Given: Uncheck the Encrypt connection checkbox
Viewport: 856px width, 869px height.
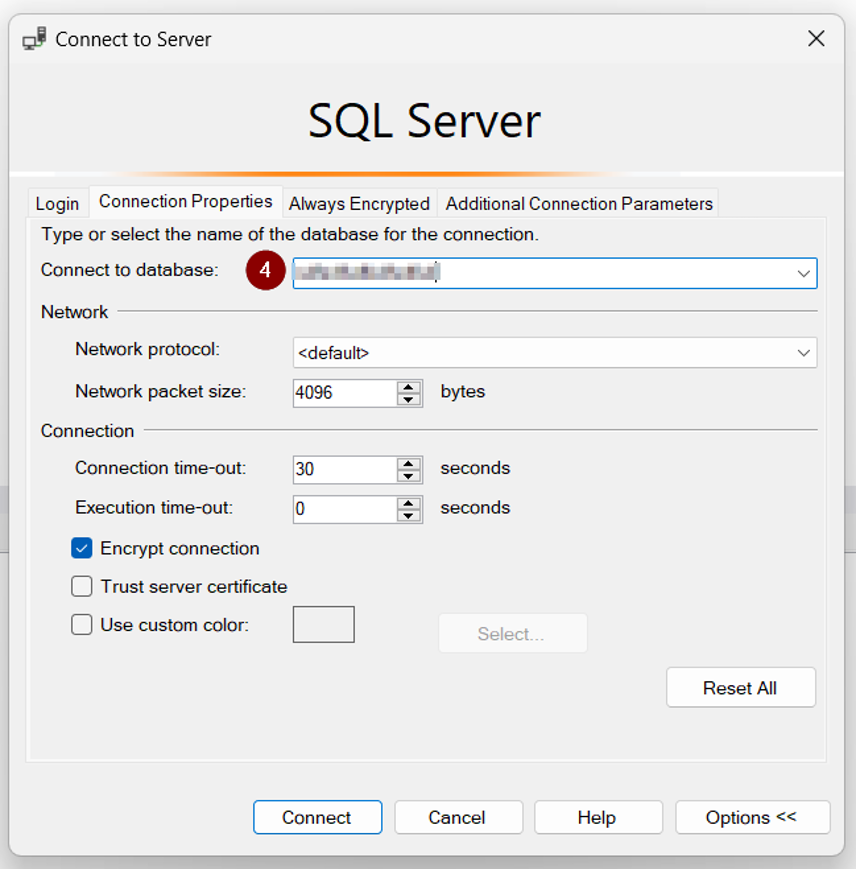Looking at the screenshot, I should pos(82,549).
